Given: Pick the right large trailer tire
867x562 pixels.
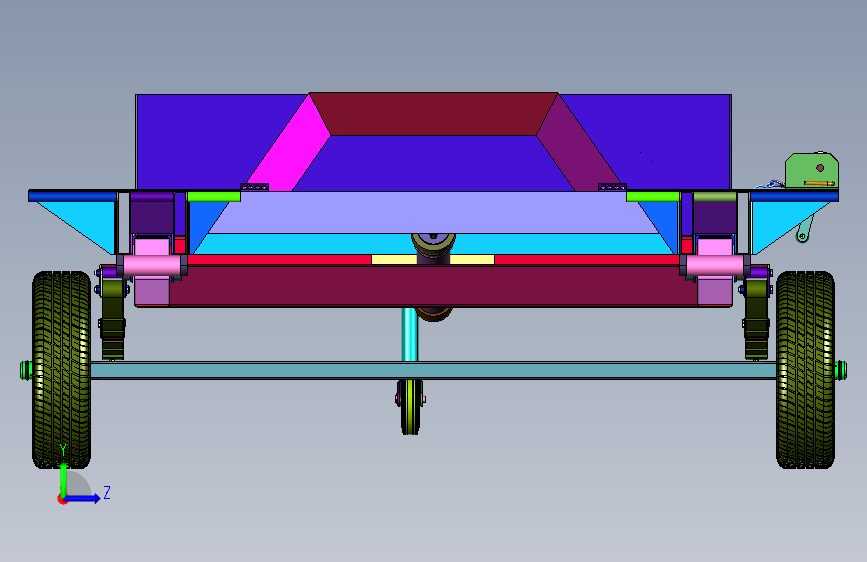Looking at the screenshot, I should click(805, 370).
